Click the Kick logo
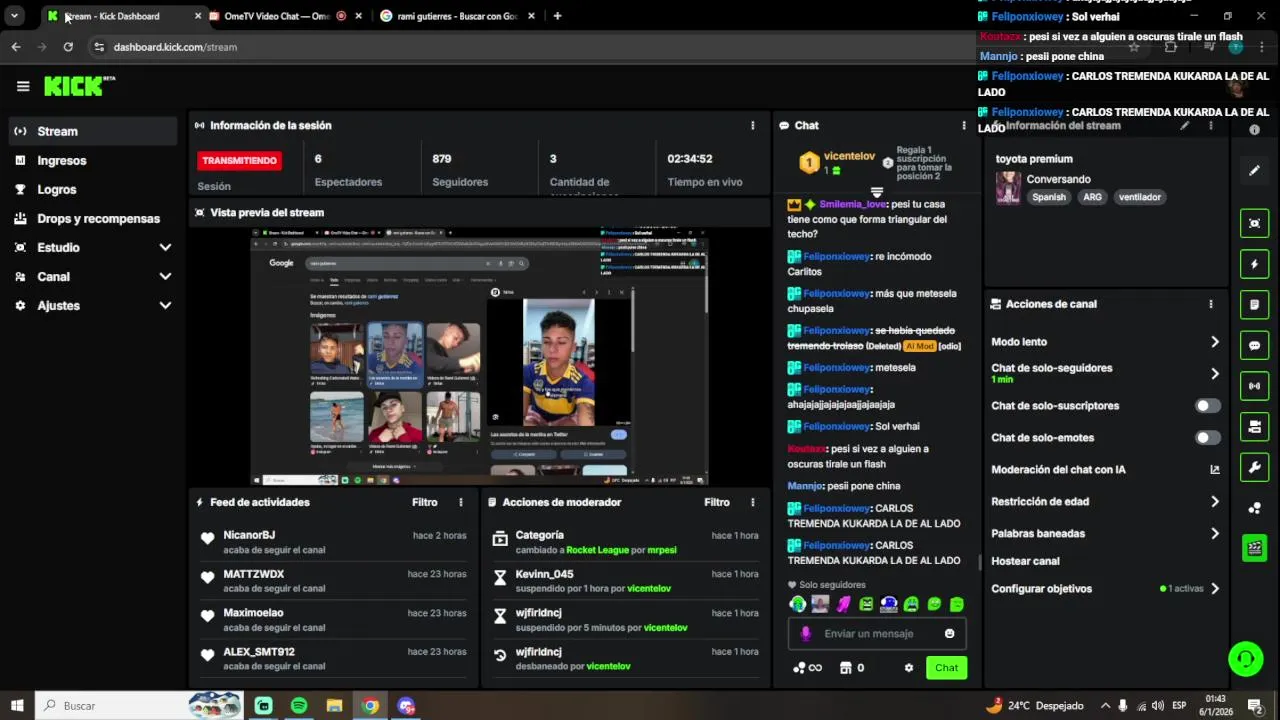The image size is (1280, 720). [x=79, y=86]
